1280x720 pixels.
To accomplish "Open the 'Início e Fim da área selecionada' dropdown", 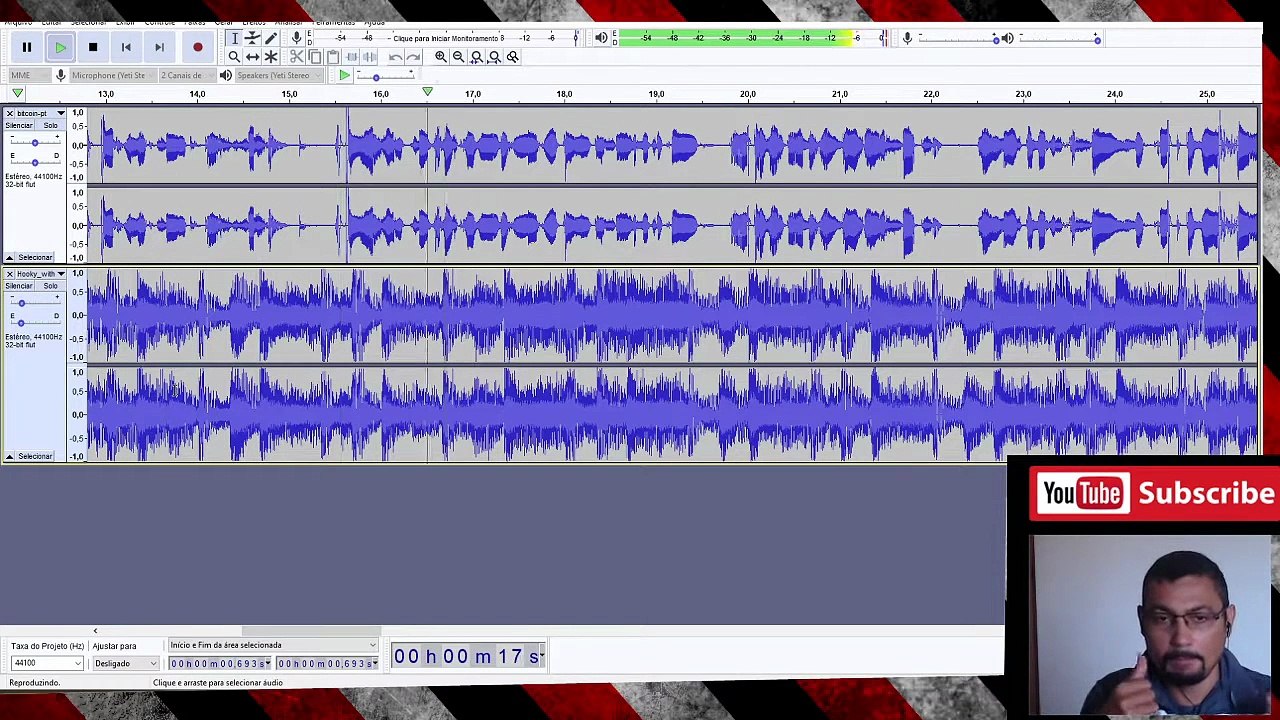I will point(272,645).
